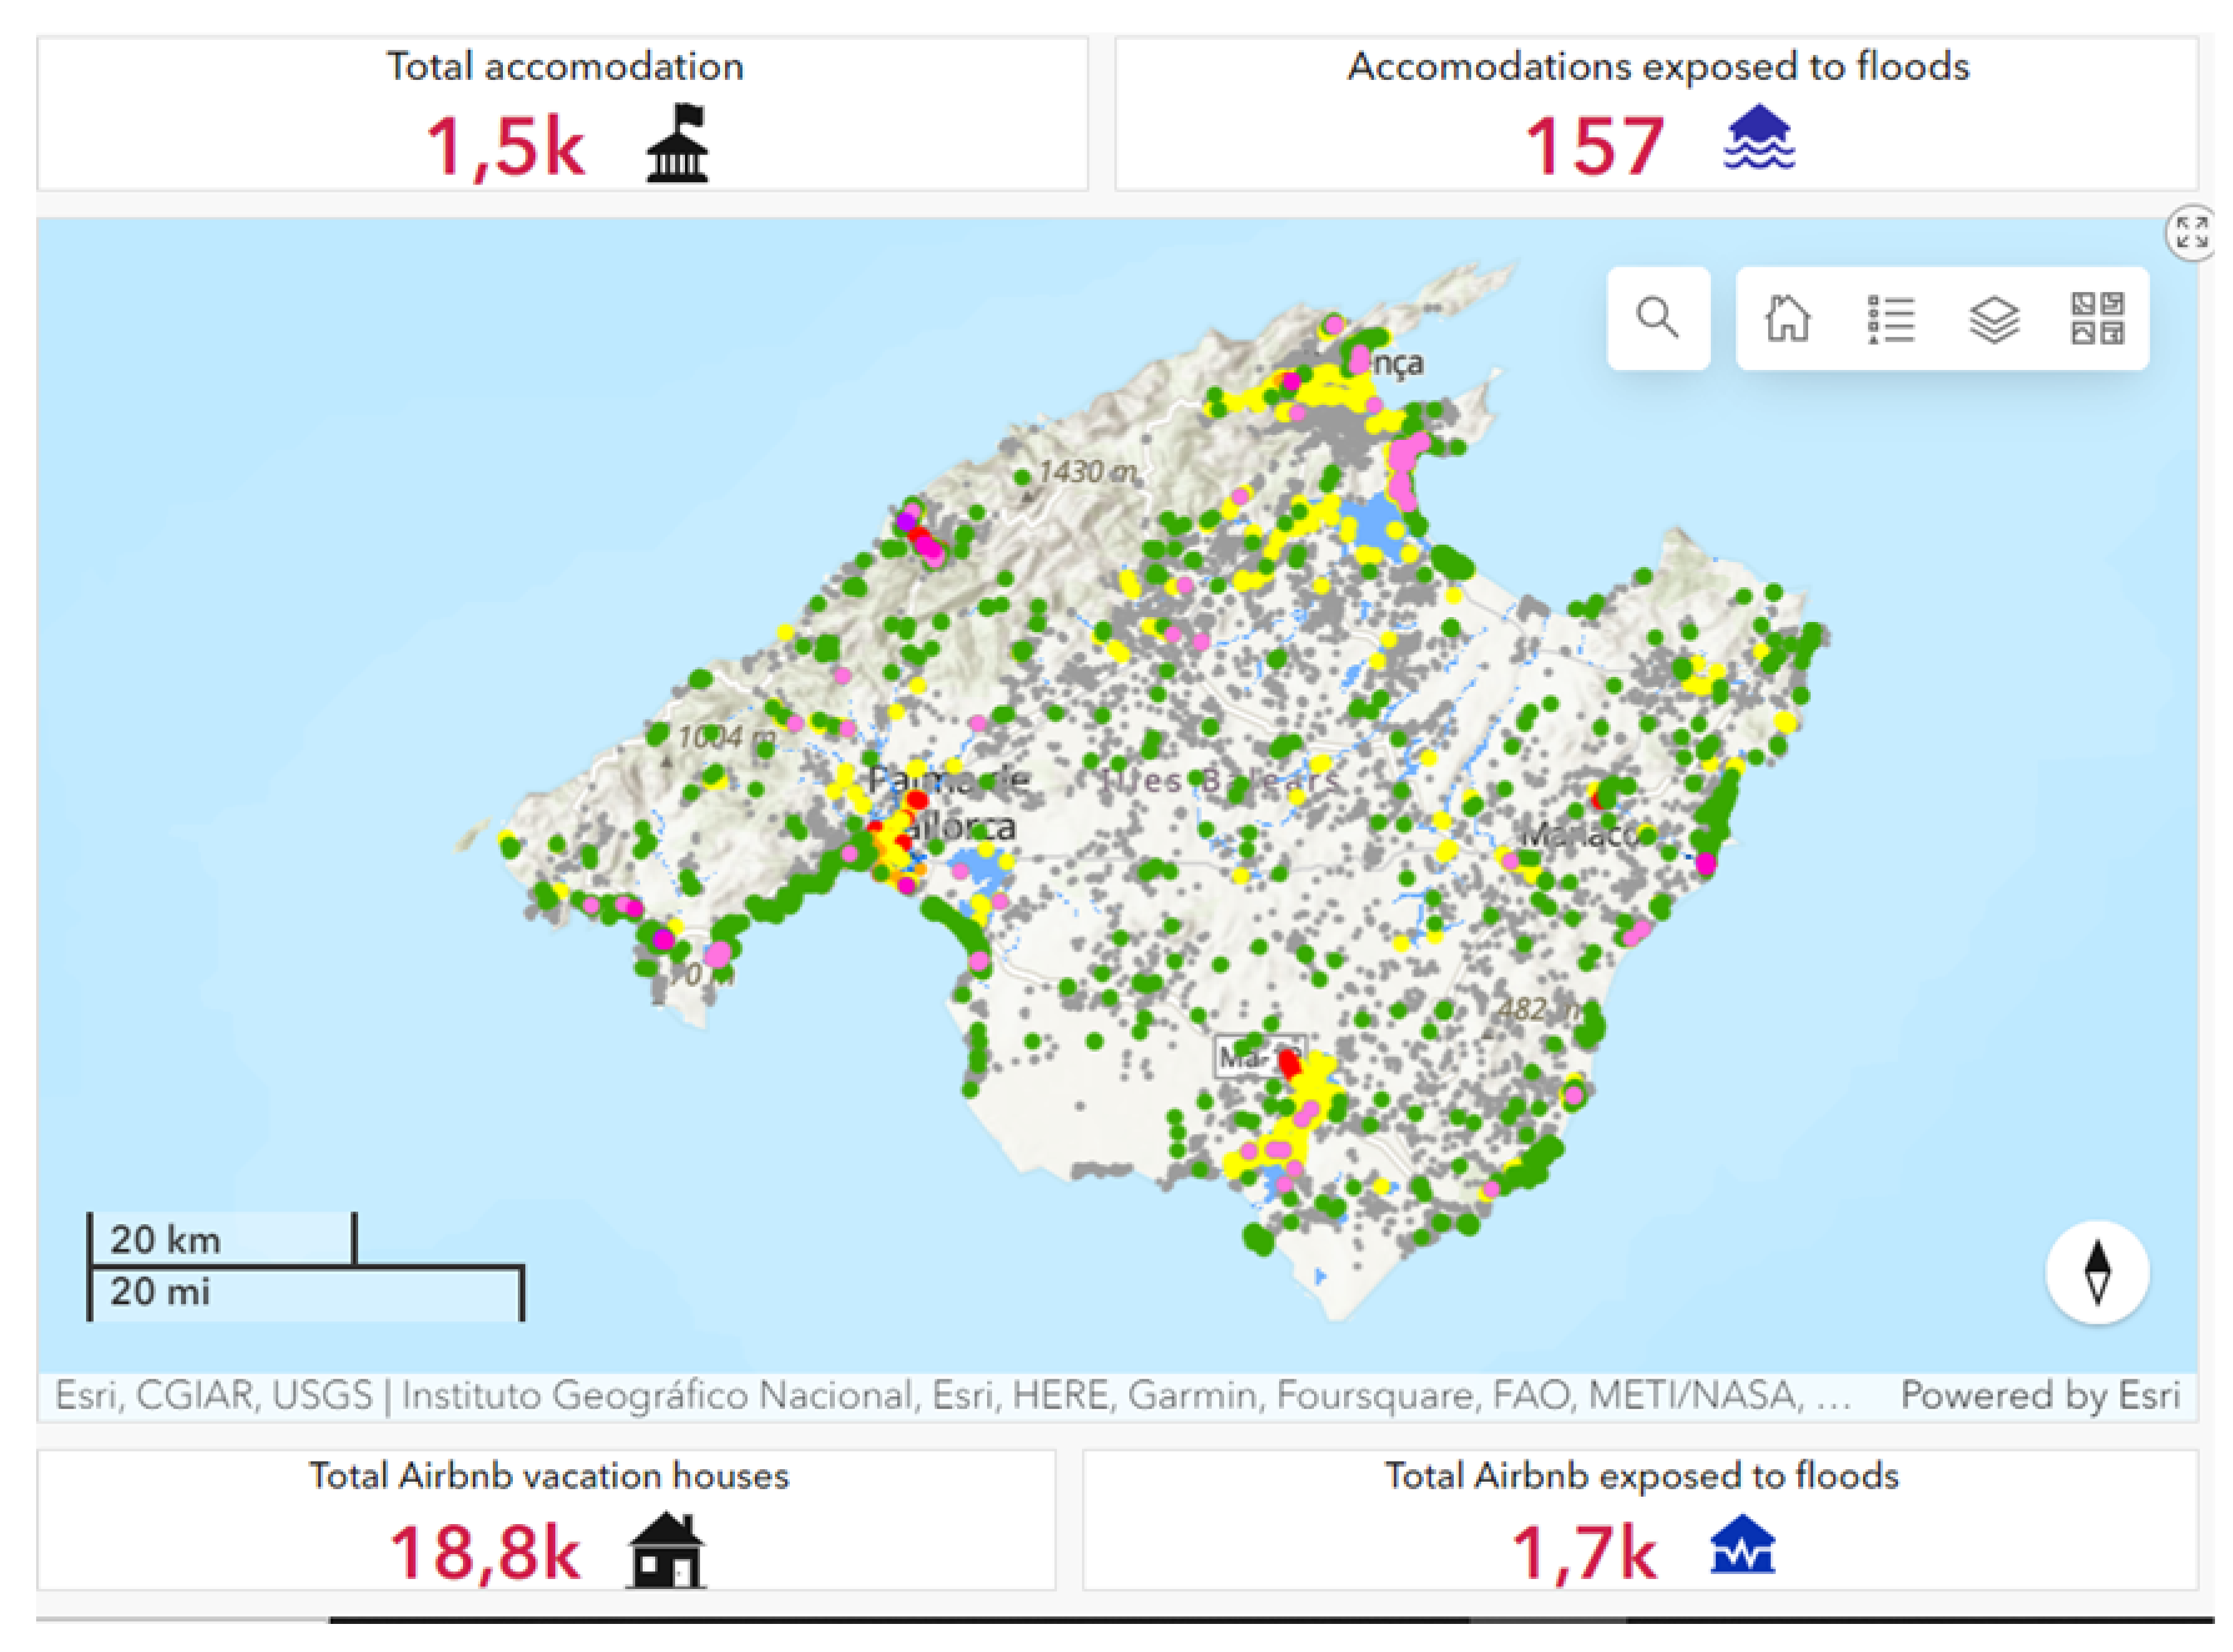Open the basemap gallery grid

(2096, 318)
